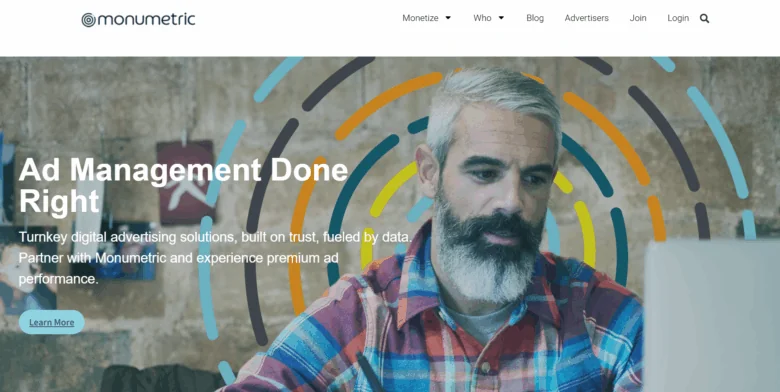
Task: Click the orange arc in ring graphic
Action: coord(388,105)
